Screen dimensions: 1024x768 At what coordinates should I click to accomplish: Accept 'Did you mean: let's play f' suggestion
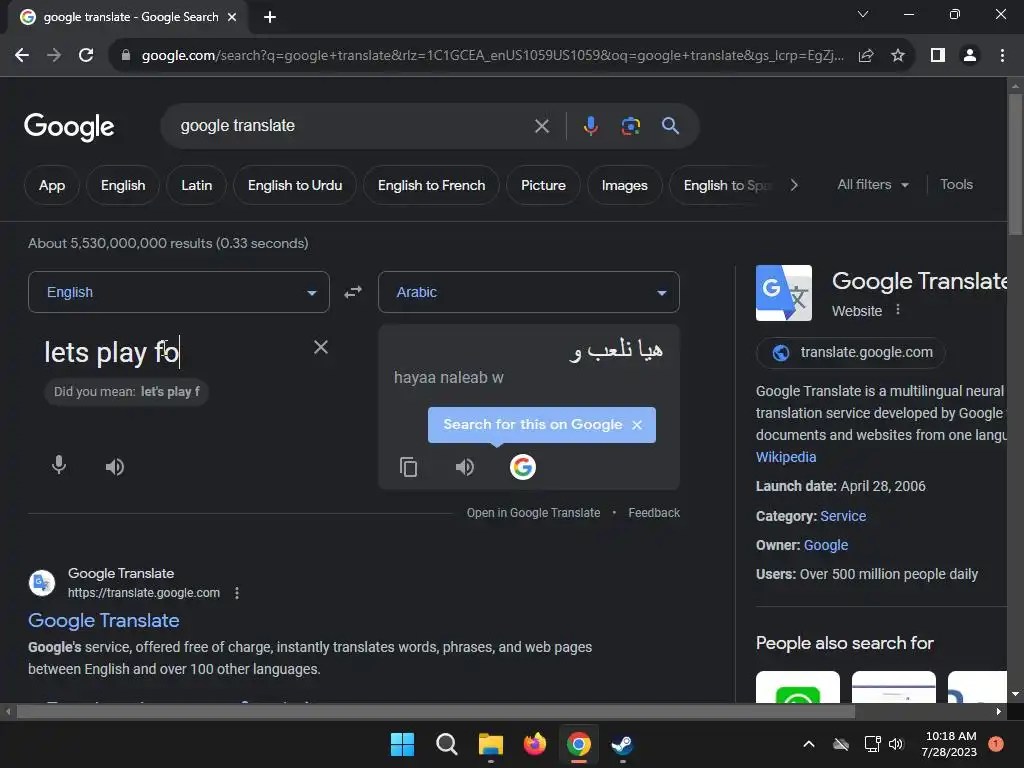127,392
